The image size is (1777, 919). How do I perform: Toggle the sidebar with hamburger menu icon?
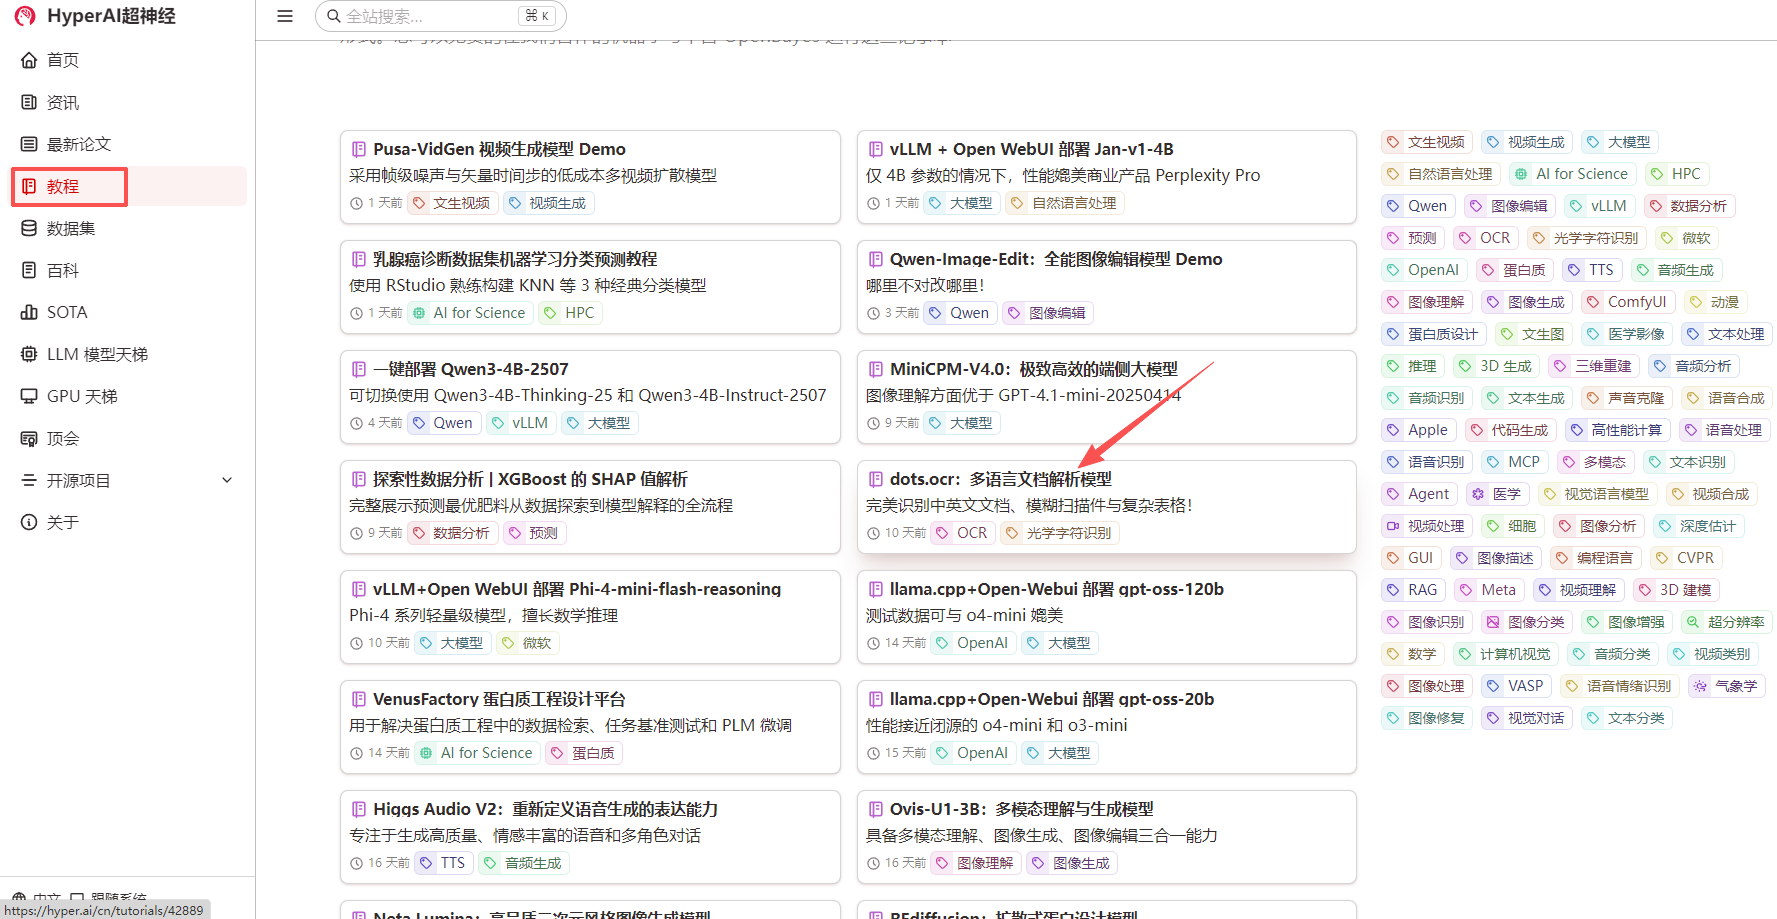pos(285,16)
